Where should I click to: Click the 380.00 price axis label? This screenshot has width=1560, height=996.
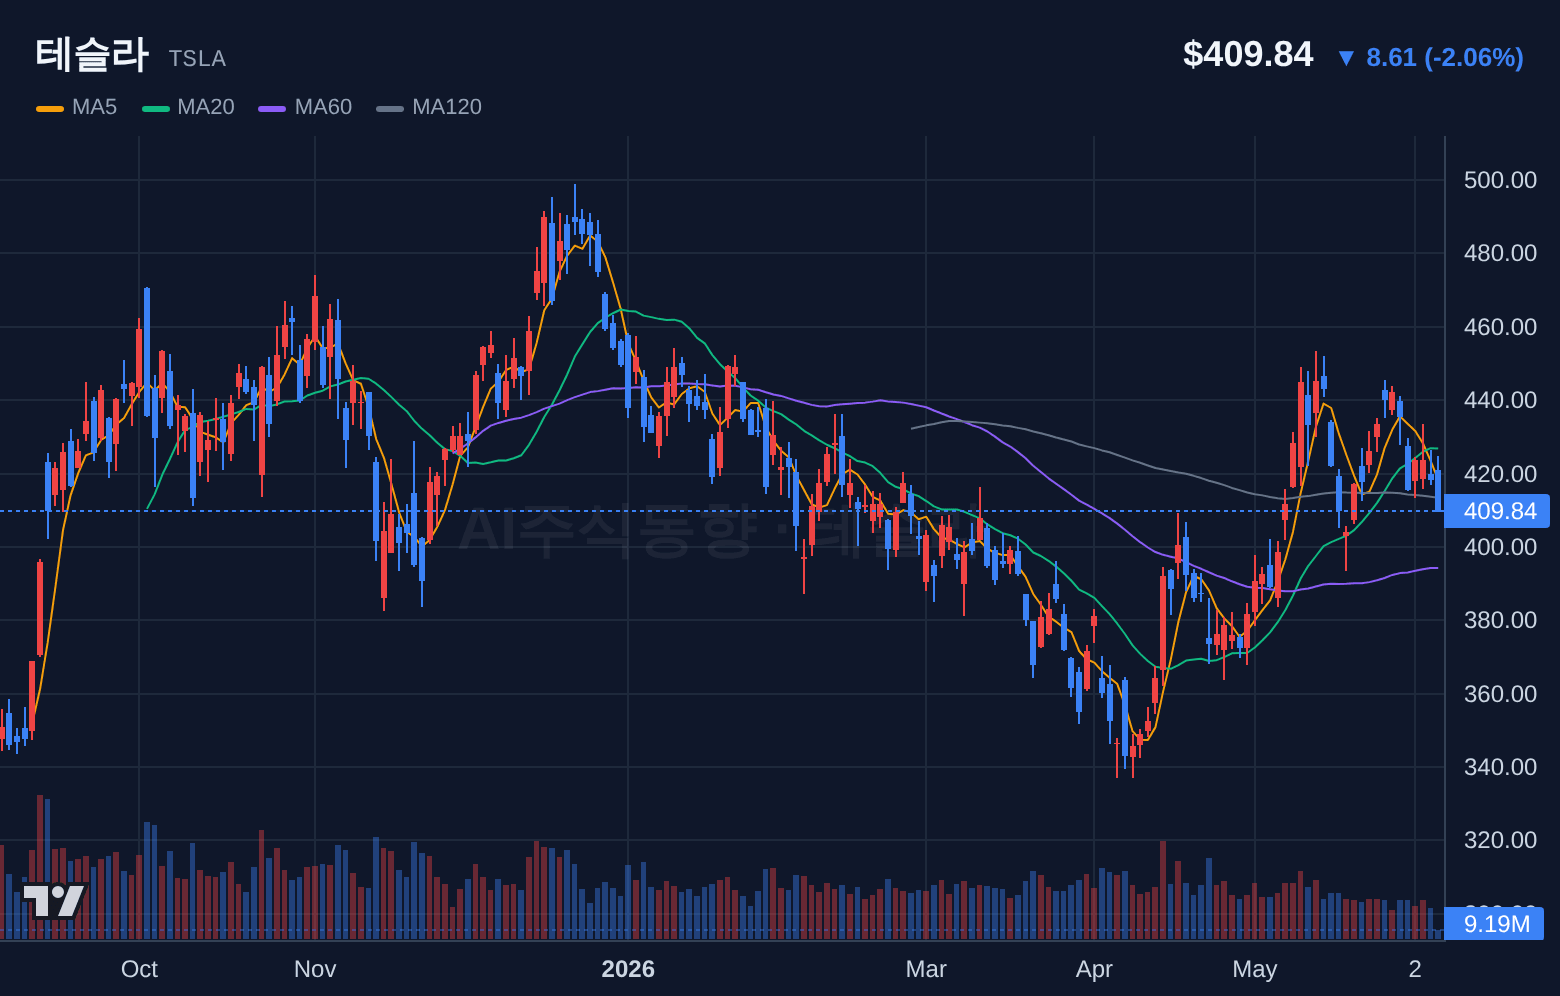[x=1500, y=620]
